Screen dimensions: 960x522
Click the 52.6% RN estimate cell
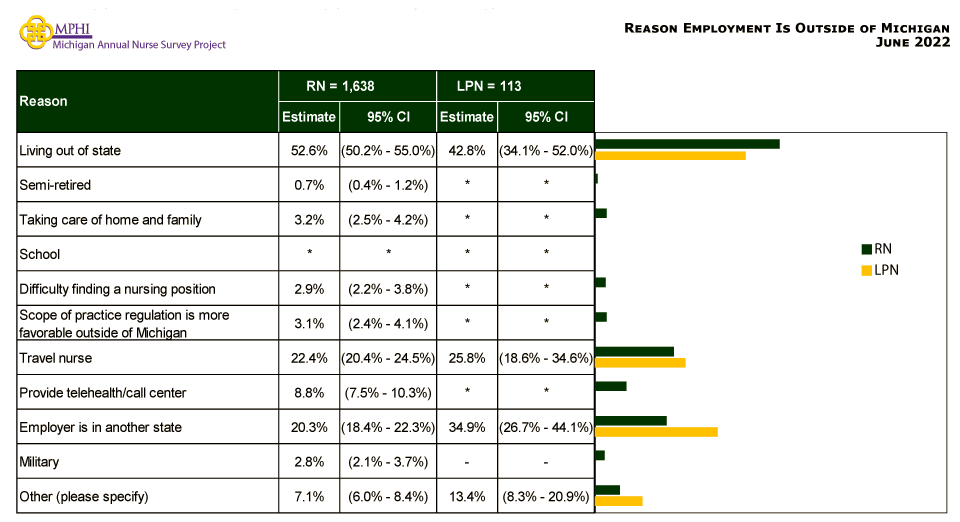point(309,151)
